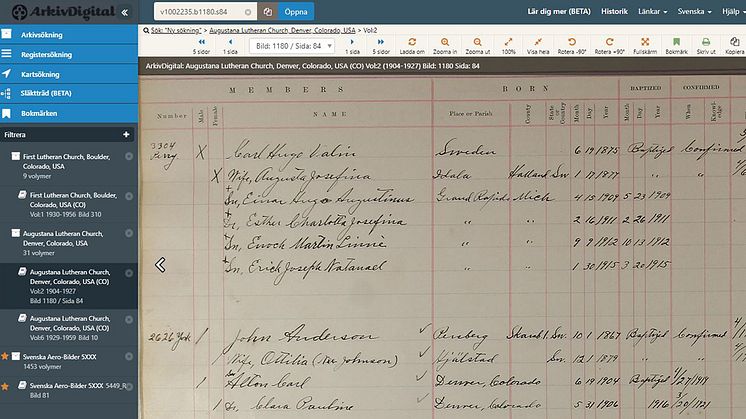Toggle star on Svenska Aero-Bilder SXXX archive

[x=5, y=356]
